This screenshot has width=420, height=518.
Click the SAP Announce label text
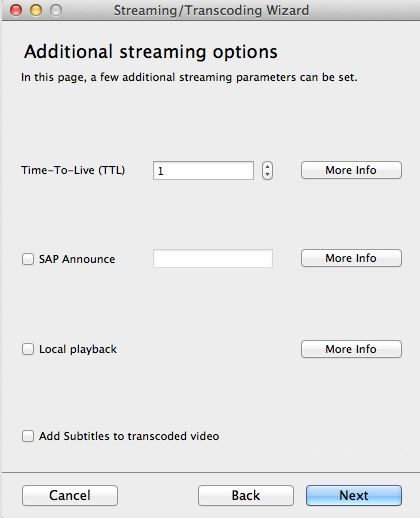[77, 259]
